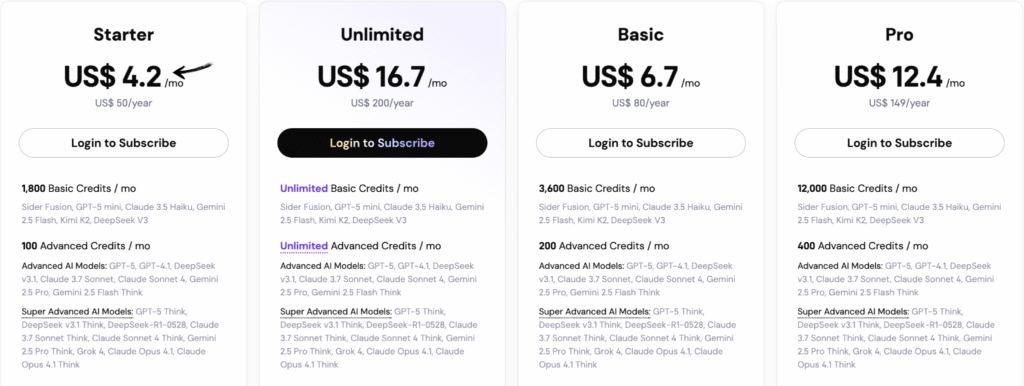Click Super Advanced AI Models link in Pro plan
Image resolution: width=1024 pixels, height=386 pixels.
tap(853, 312)
